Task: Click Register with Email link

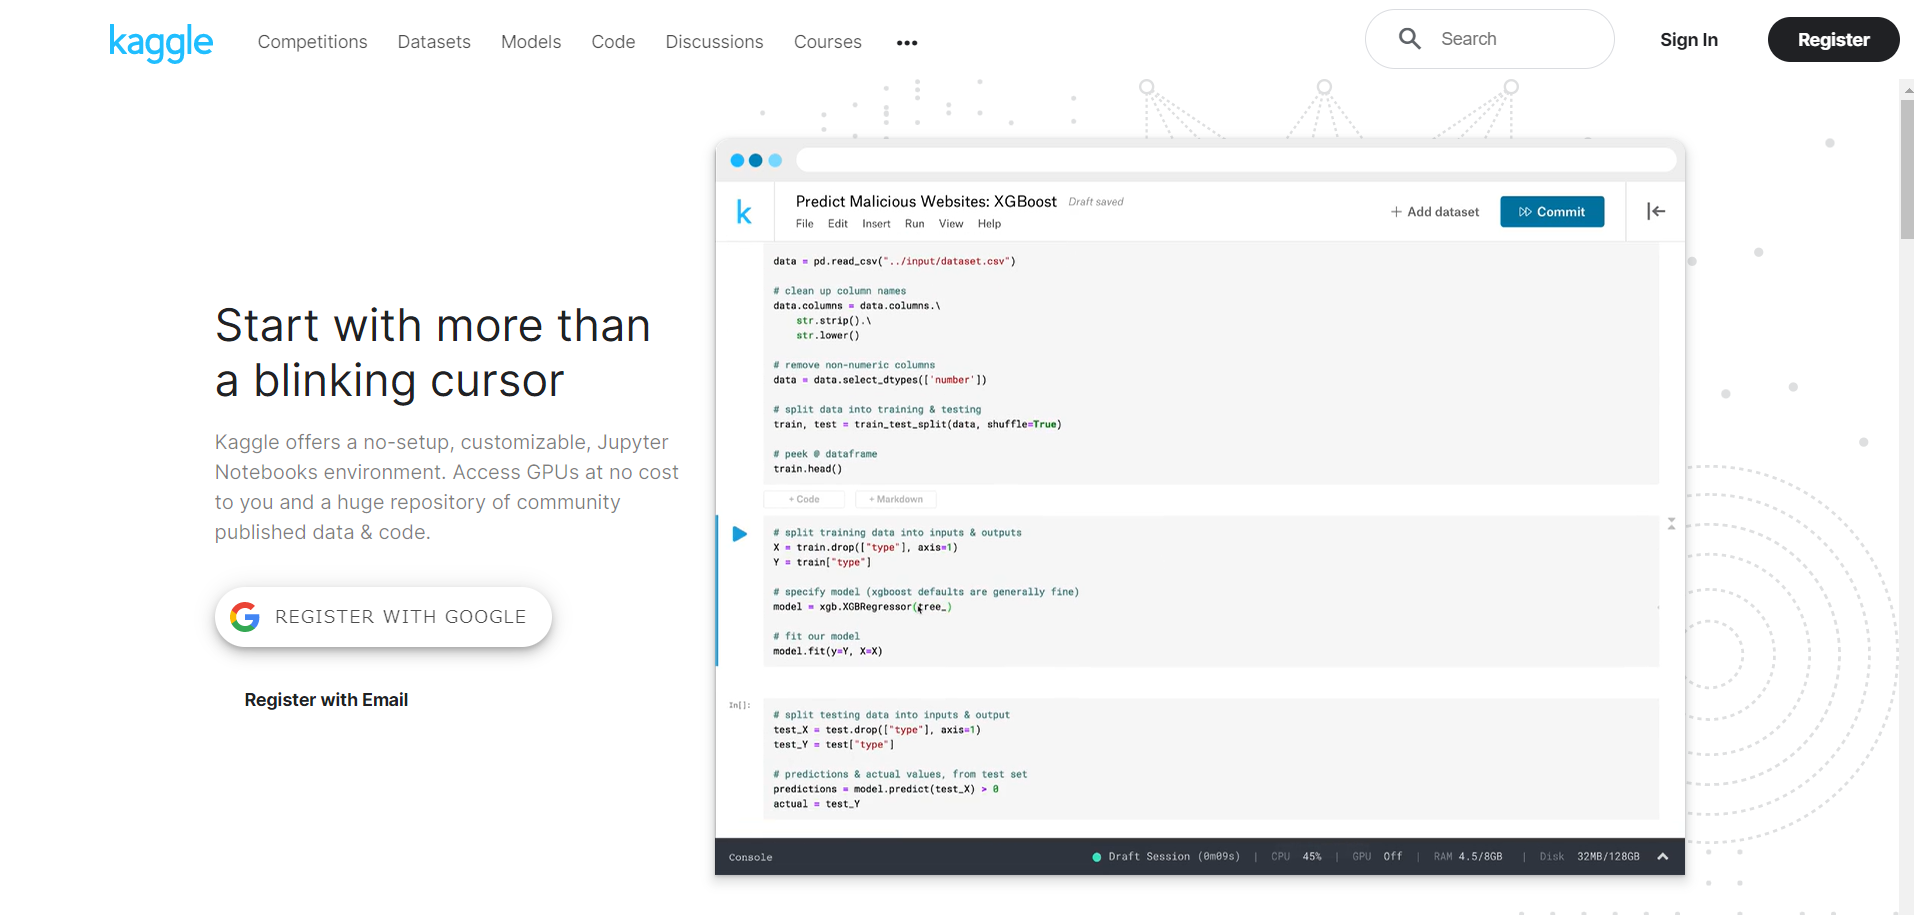Action: (x=326, y=700)
